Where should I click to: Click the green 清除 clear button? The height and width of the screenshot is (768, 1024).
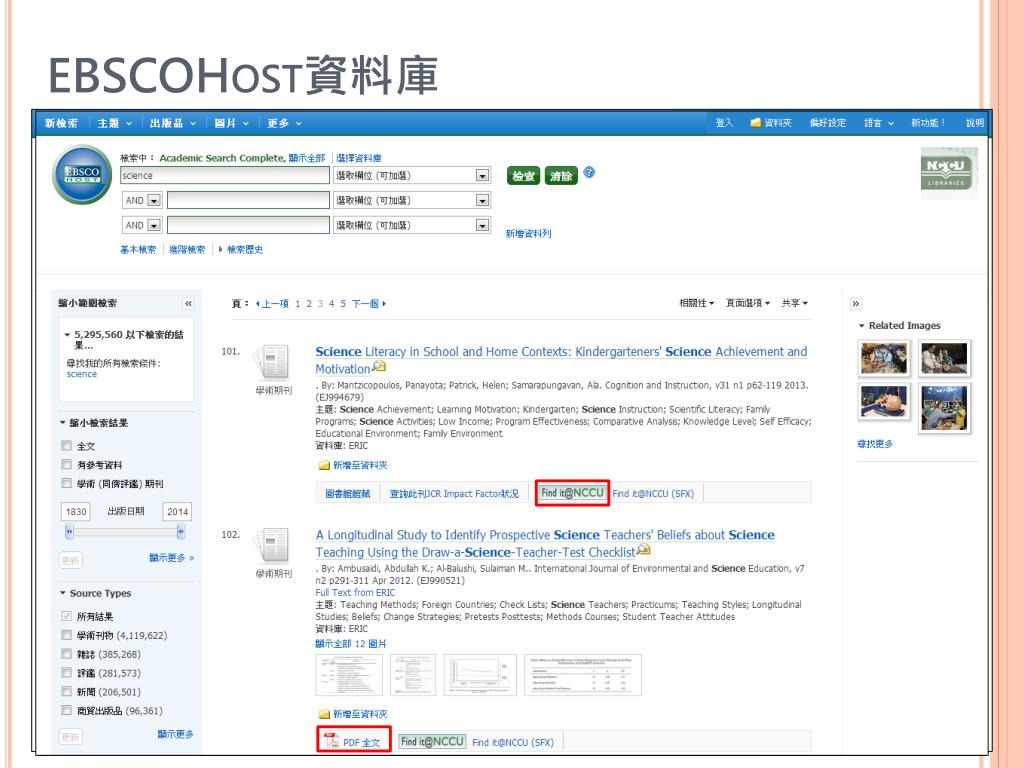[x=561, y=176]
